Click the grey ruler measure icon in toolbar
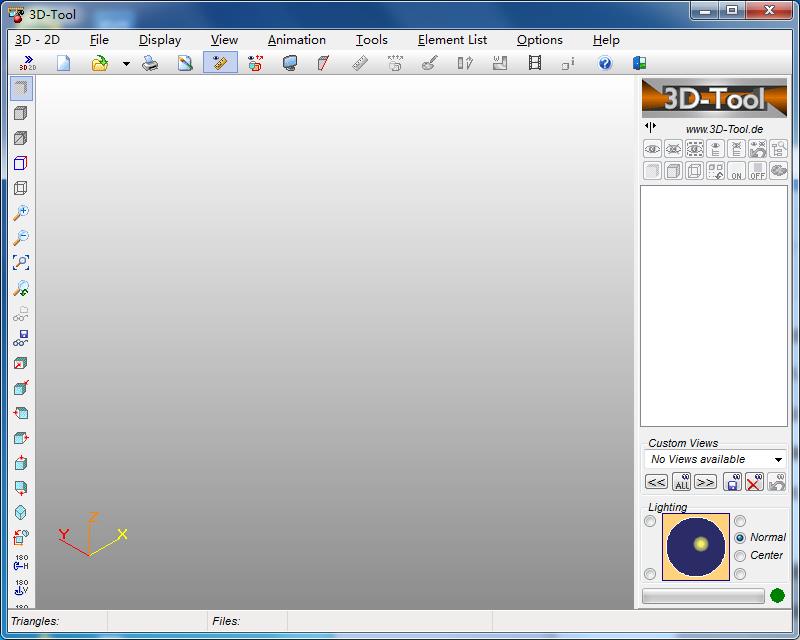 (360, 63)
